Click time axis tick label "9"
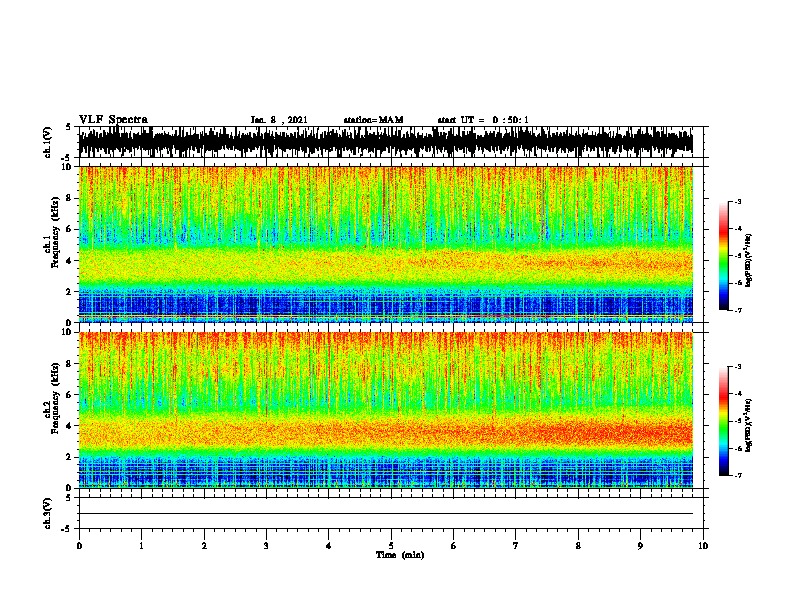This screenshot has width=792, height=612. (x=640, y=546)
